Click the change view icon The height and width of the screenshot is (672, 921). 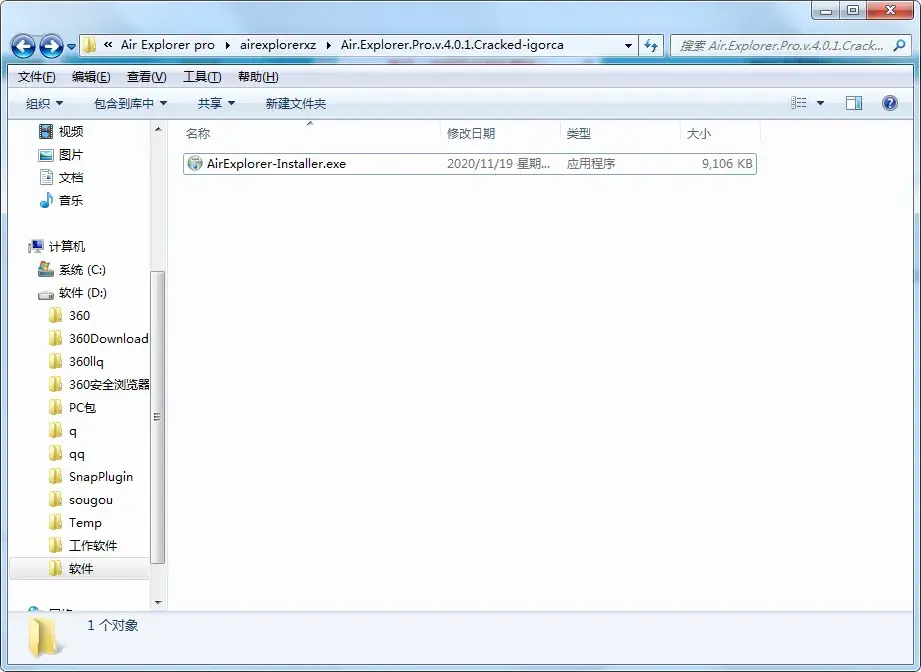point(798,103)
